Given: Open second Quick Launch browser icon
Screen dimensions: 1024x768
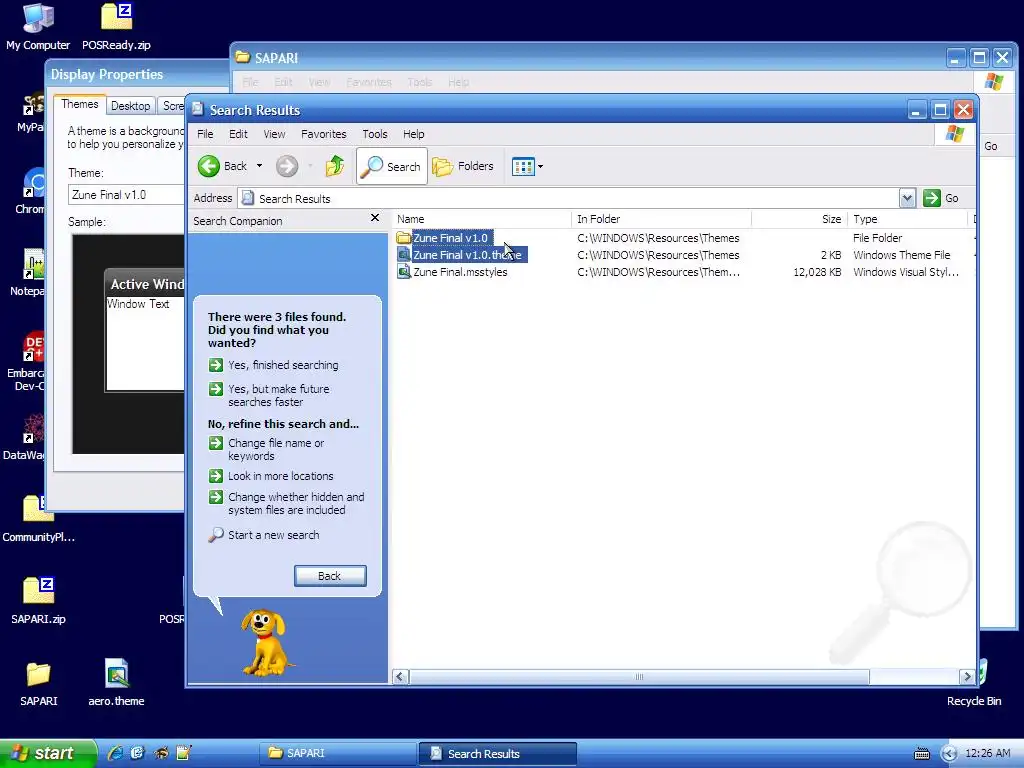Looking at the screenshot, I should click(x=137, y=753).
